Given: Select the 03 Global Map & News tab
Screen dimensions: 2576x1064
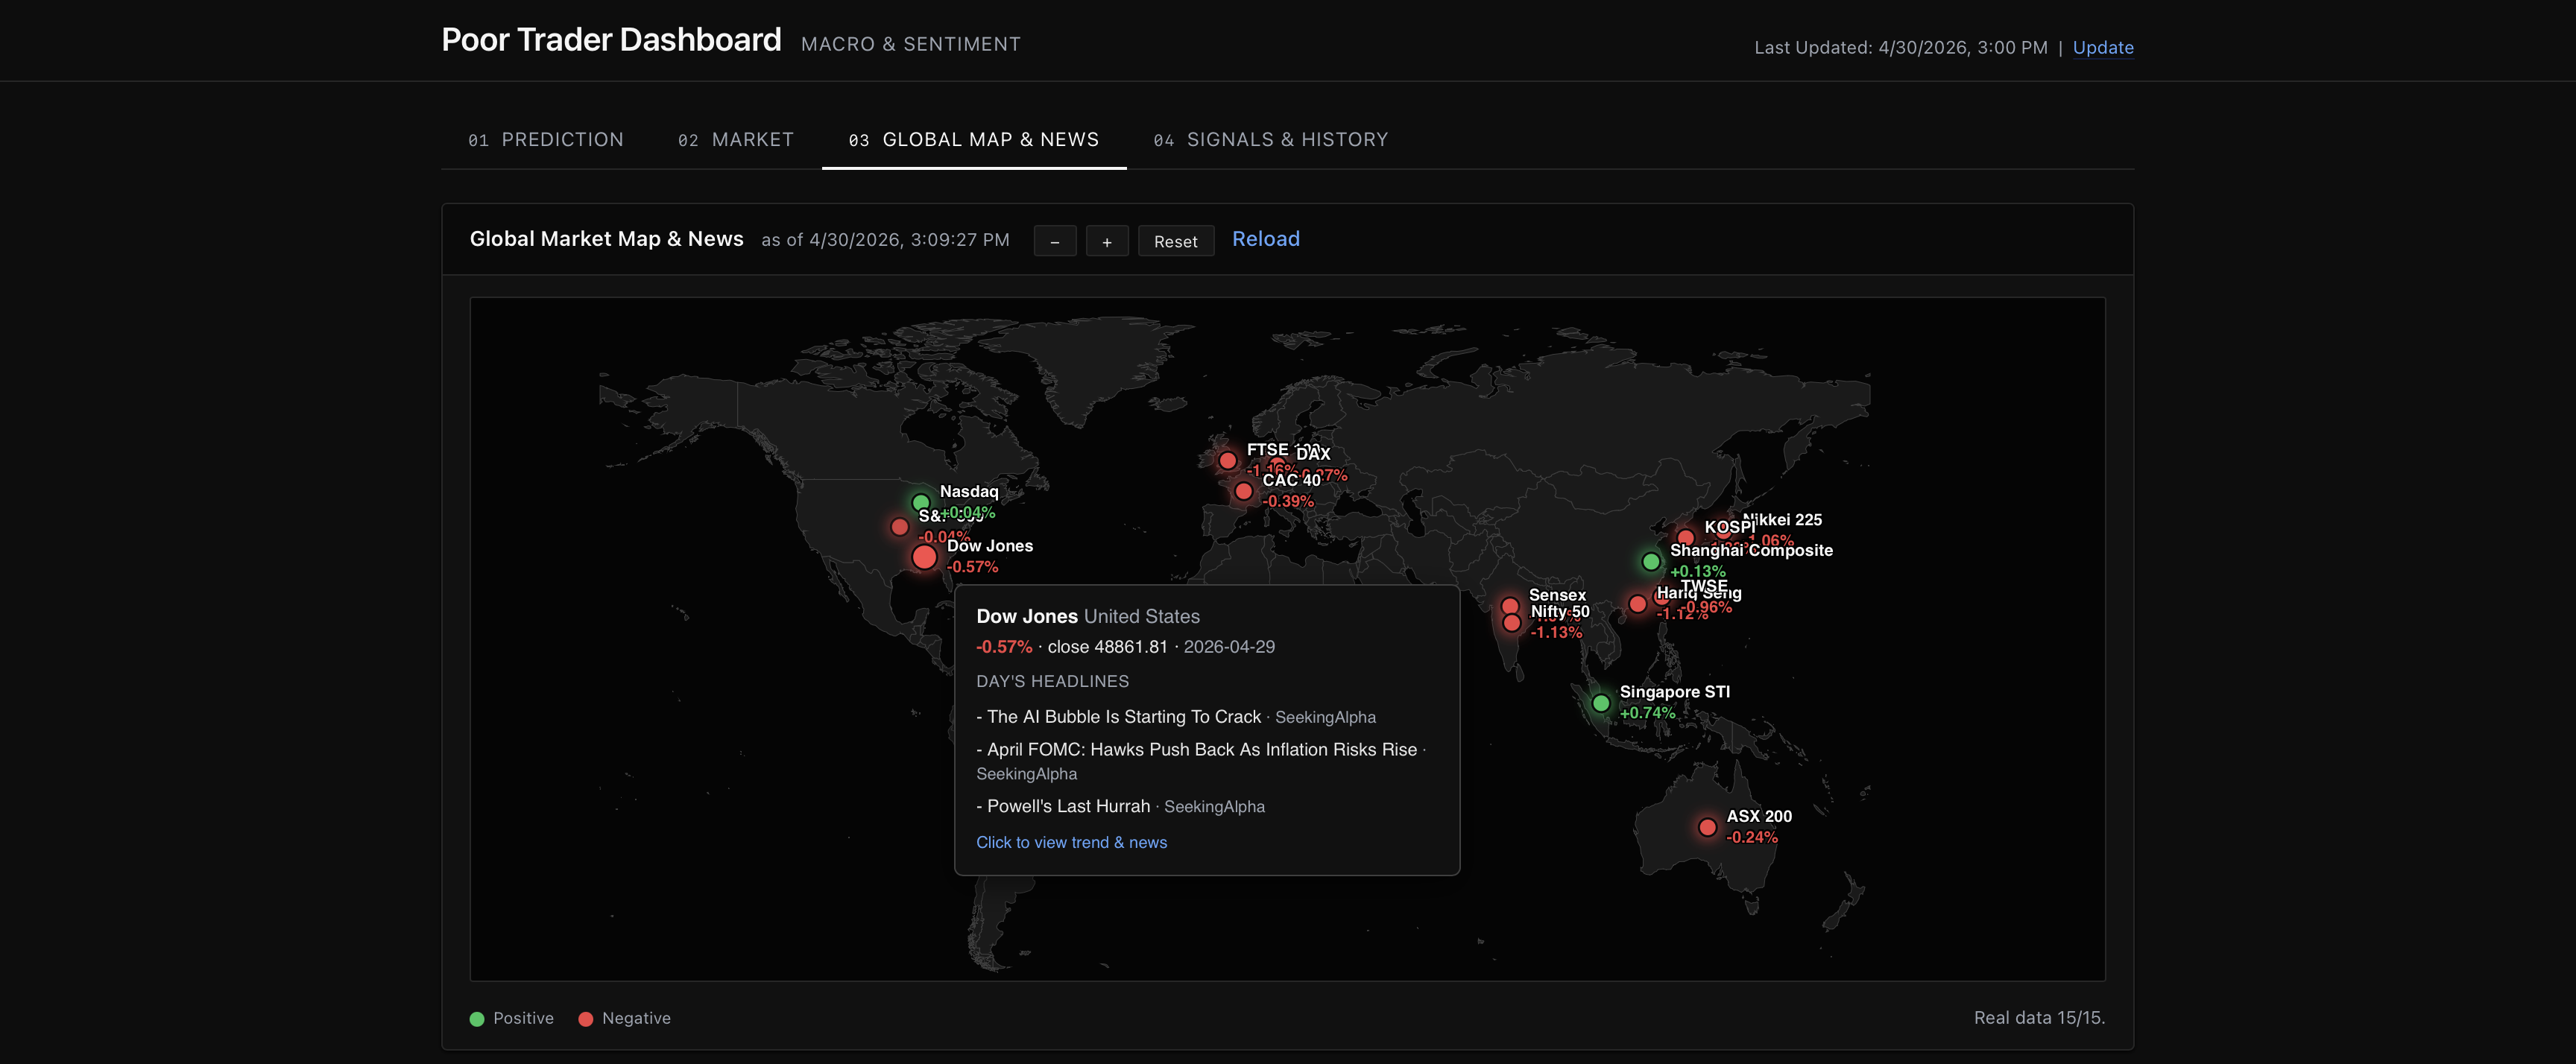Looking at the screenshot, I should point(974,140).
